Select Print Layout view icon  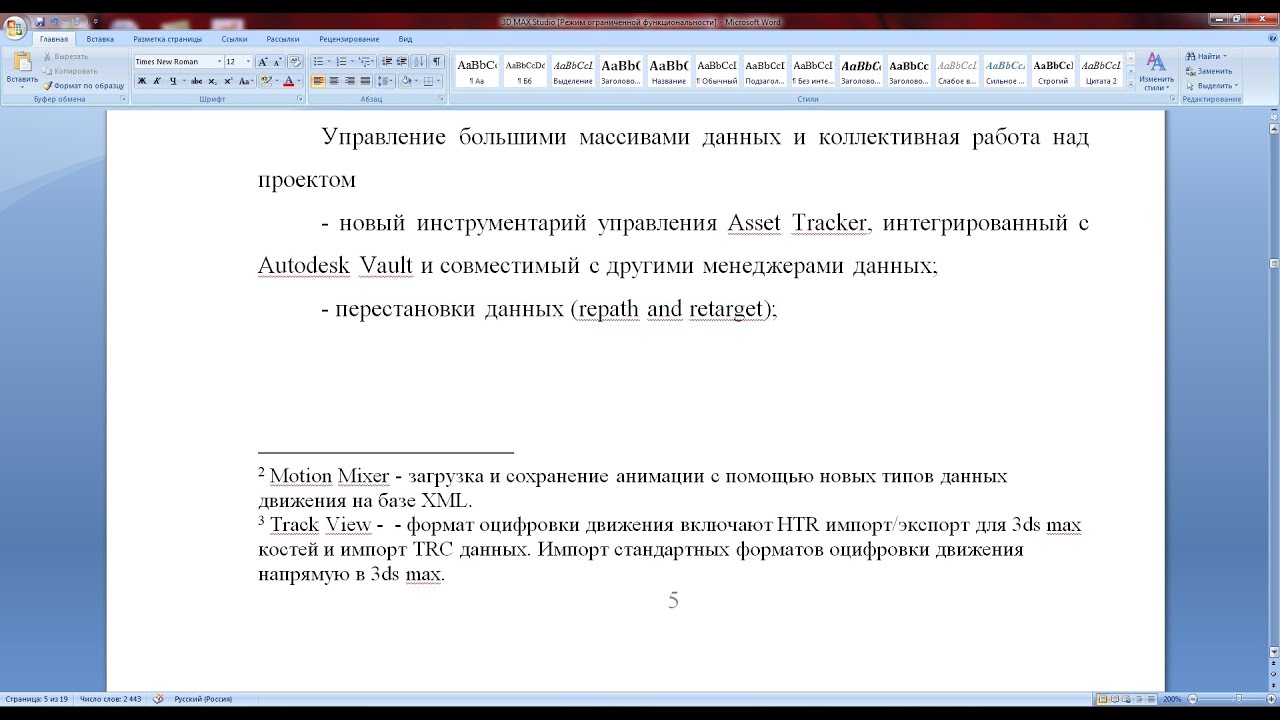coord(1103,699)
